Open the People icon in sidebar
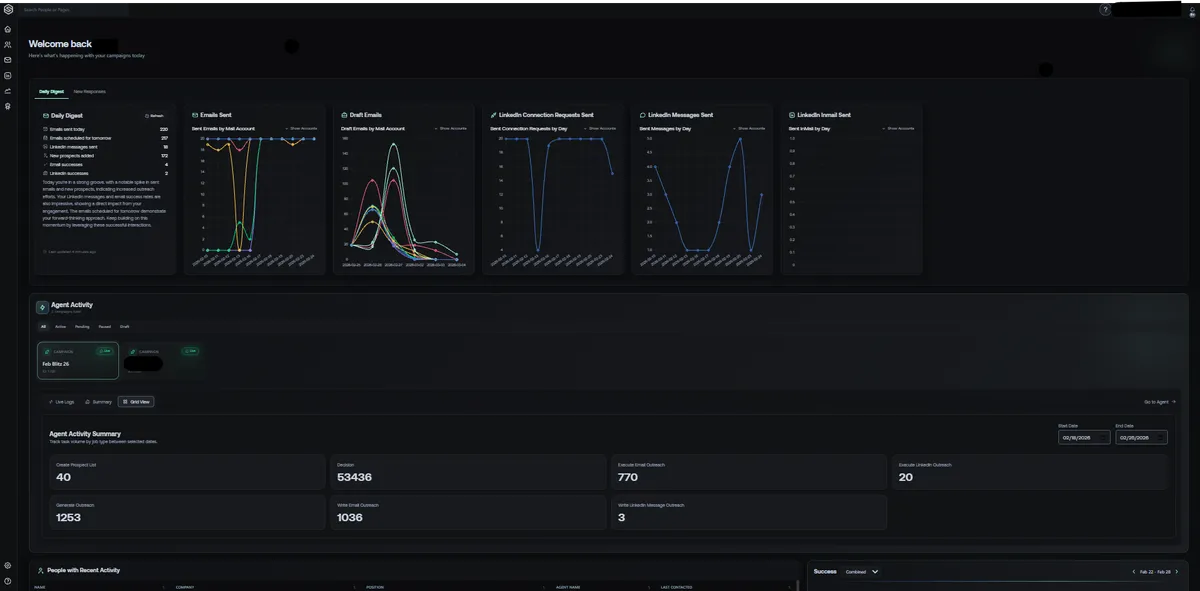The width and height of the screenshot is (1200, 591). pyautogui.click(x=7, y=44)
